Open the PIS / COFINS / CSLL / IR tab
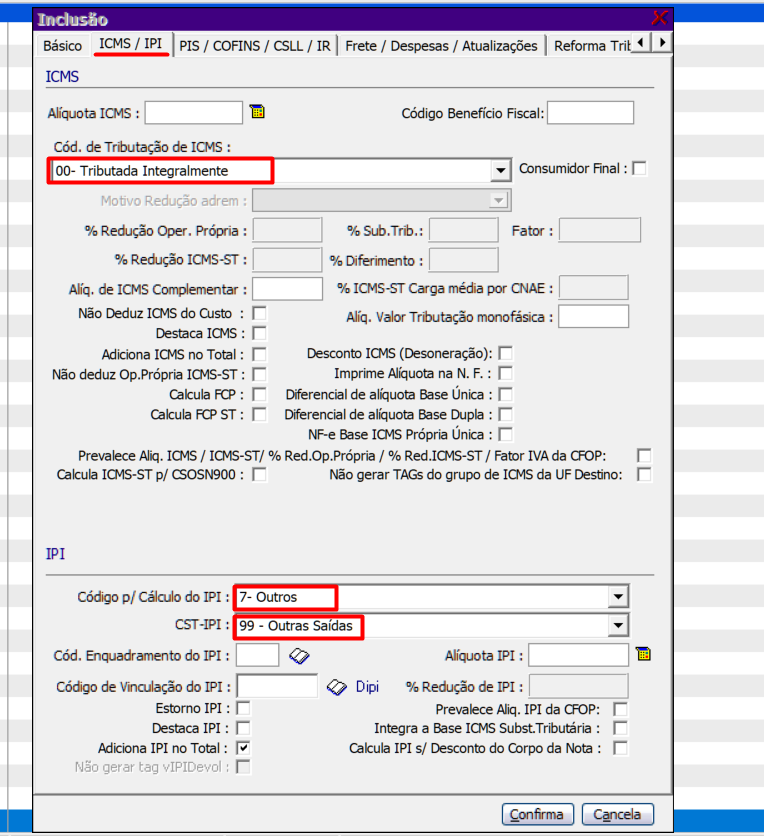 tap(255, 46)
